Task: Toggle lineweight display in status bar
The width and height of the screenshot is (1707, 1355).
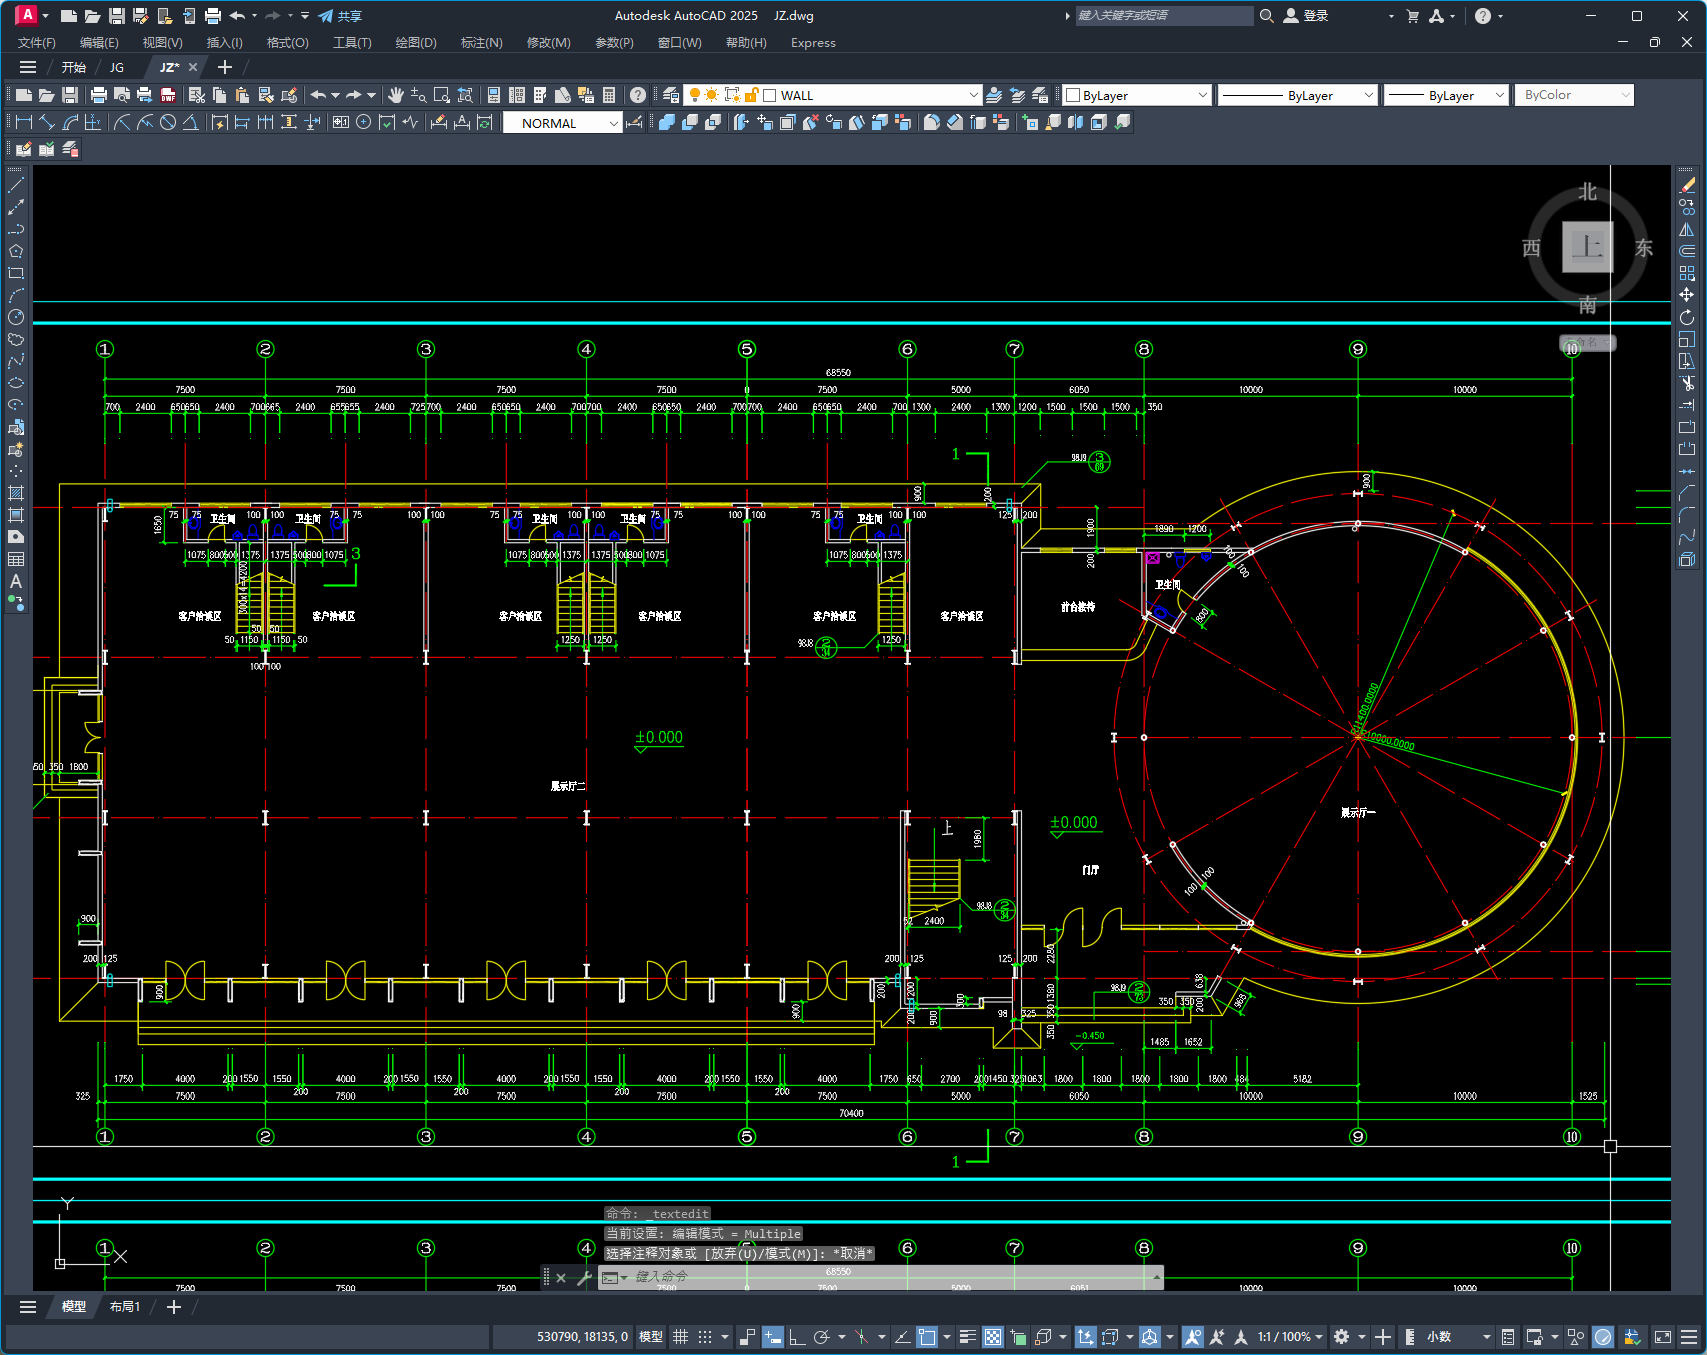Action: click(x=967, y=1337)
